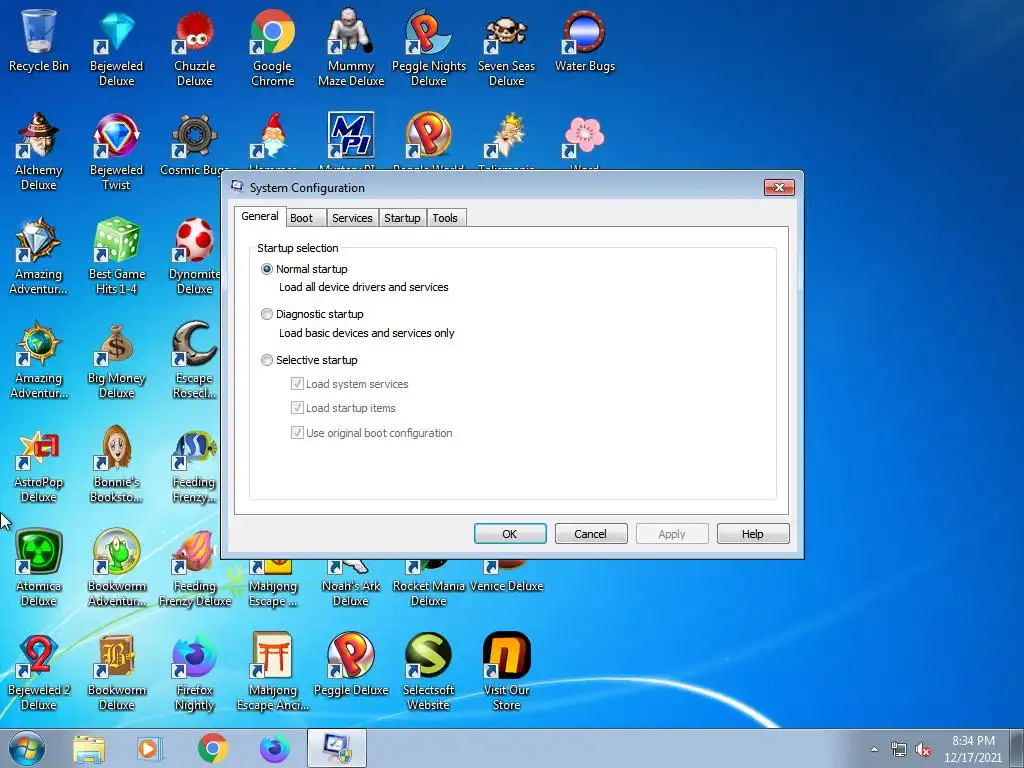Switch to the General tab

pyautogui.click(x=260, y=216)
